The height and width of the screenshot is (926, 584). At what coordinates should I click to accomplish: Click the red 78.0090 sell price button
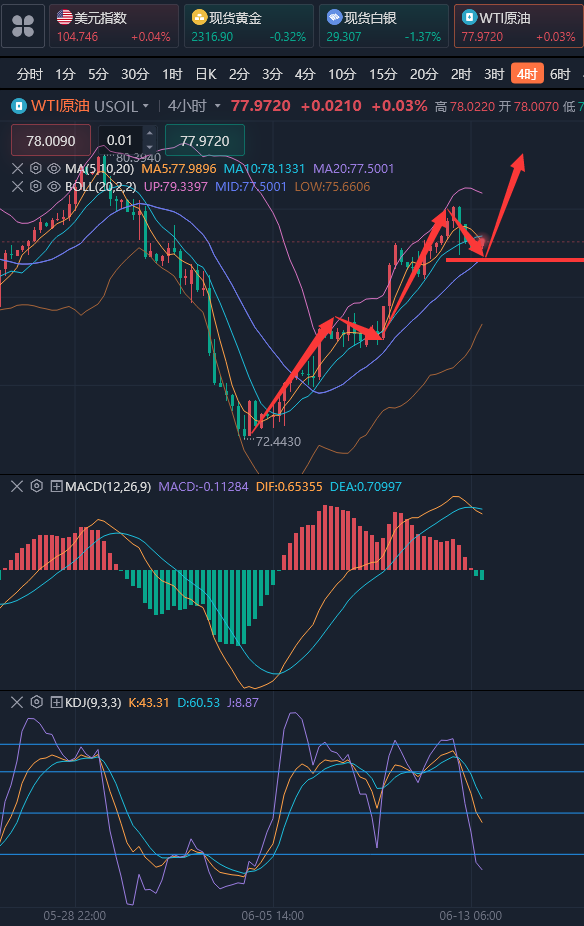coord(51,141)
